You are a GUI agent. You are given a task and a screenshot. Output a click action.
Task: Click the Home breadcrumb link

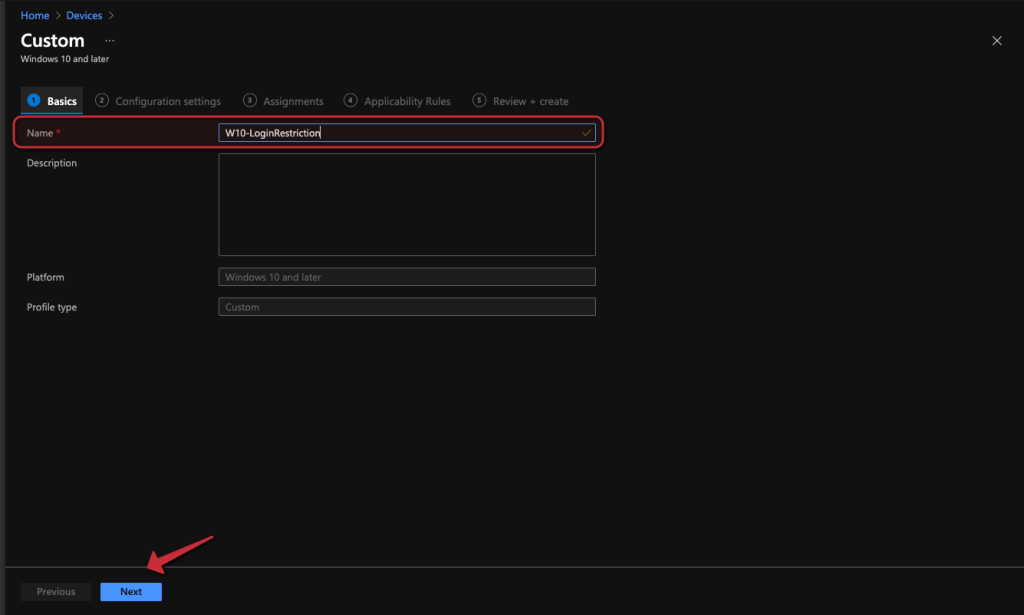(34, 16)
